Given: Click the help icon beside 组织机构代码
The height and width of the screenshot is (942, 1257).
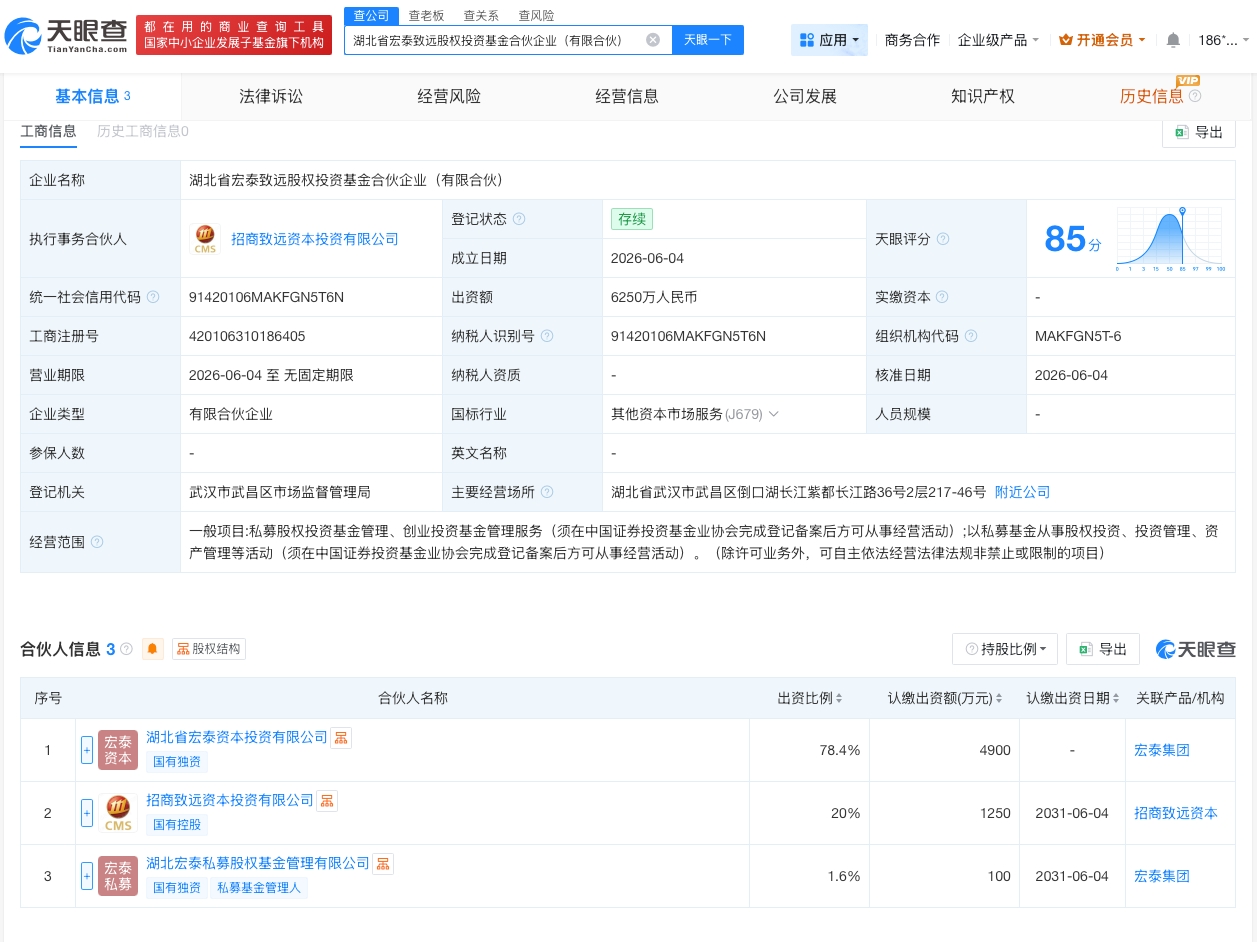Looking at the screenshot, I should pyautogui.click(x=971, y=336).
